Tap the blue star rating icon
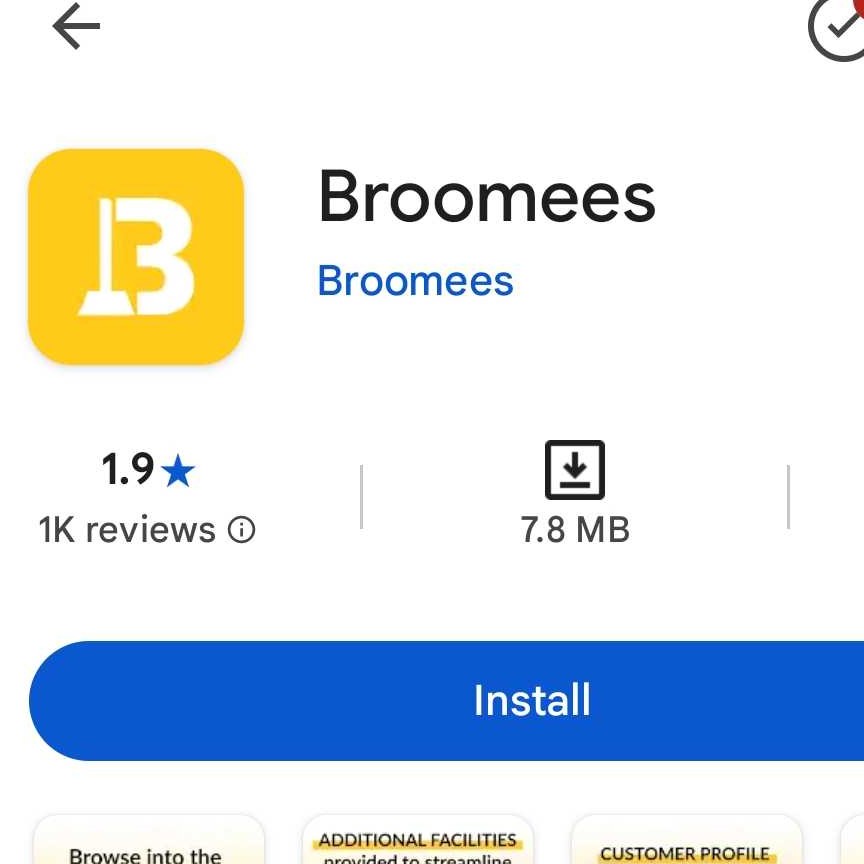The height and width of the screenshot is (864, 864). pyautogui.click(x=178, y=470)
